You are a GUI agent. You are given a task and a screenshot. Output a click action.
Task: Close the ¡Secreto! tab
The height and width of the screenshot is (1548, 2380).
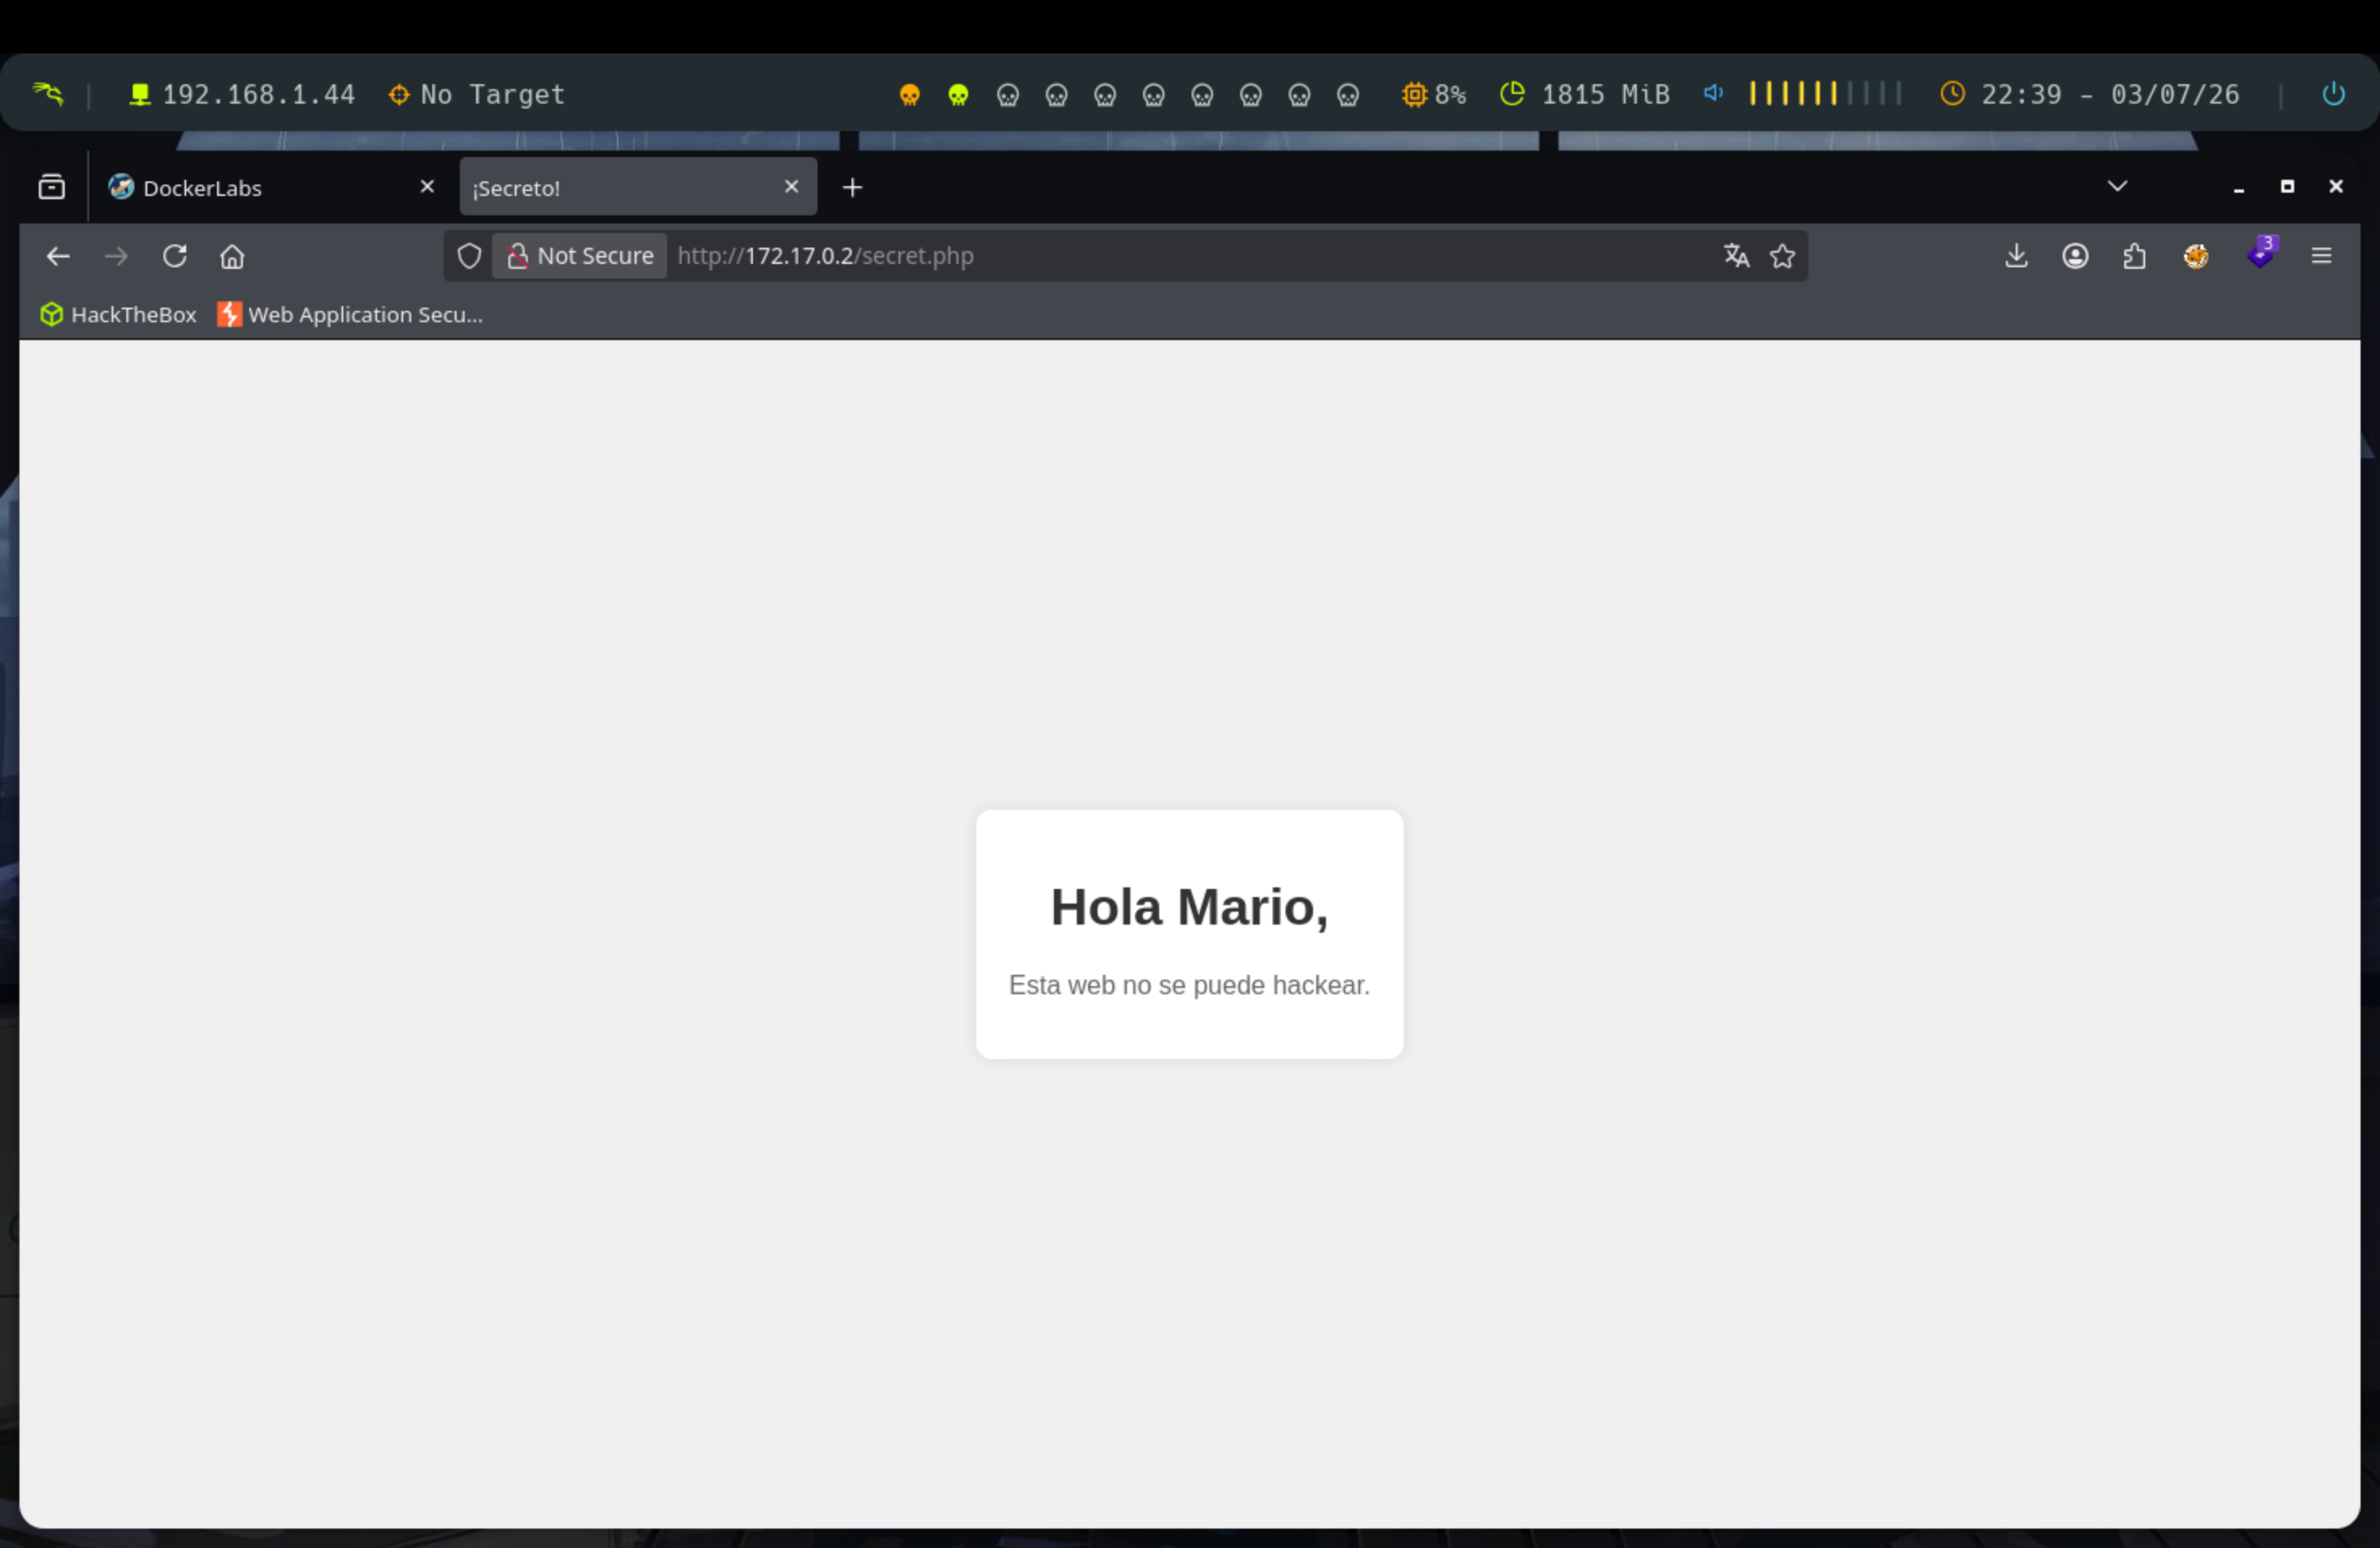click(791, 186)
